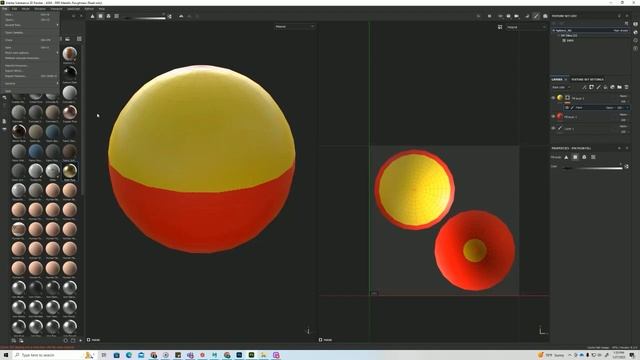
Task: Select the highlighted gold material in Assets
Action: [70, 171]
